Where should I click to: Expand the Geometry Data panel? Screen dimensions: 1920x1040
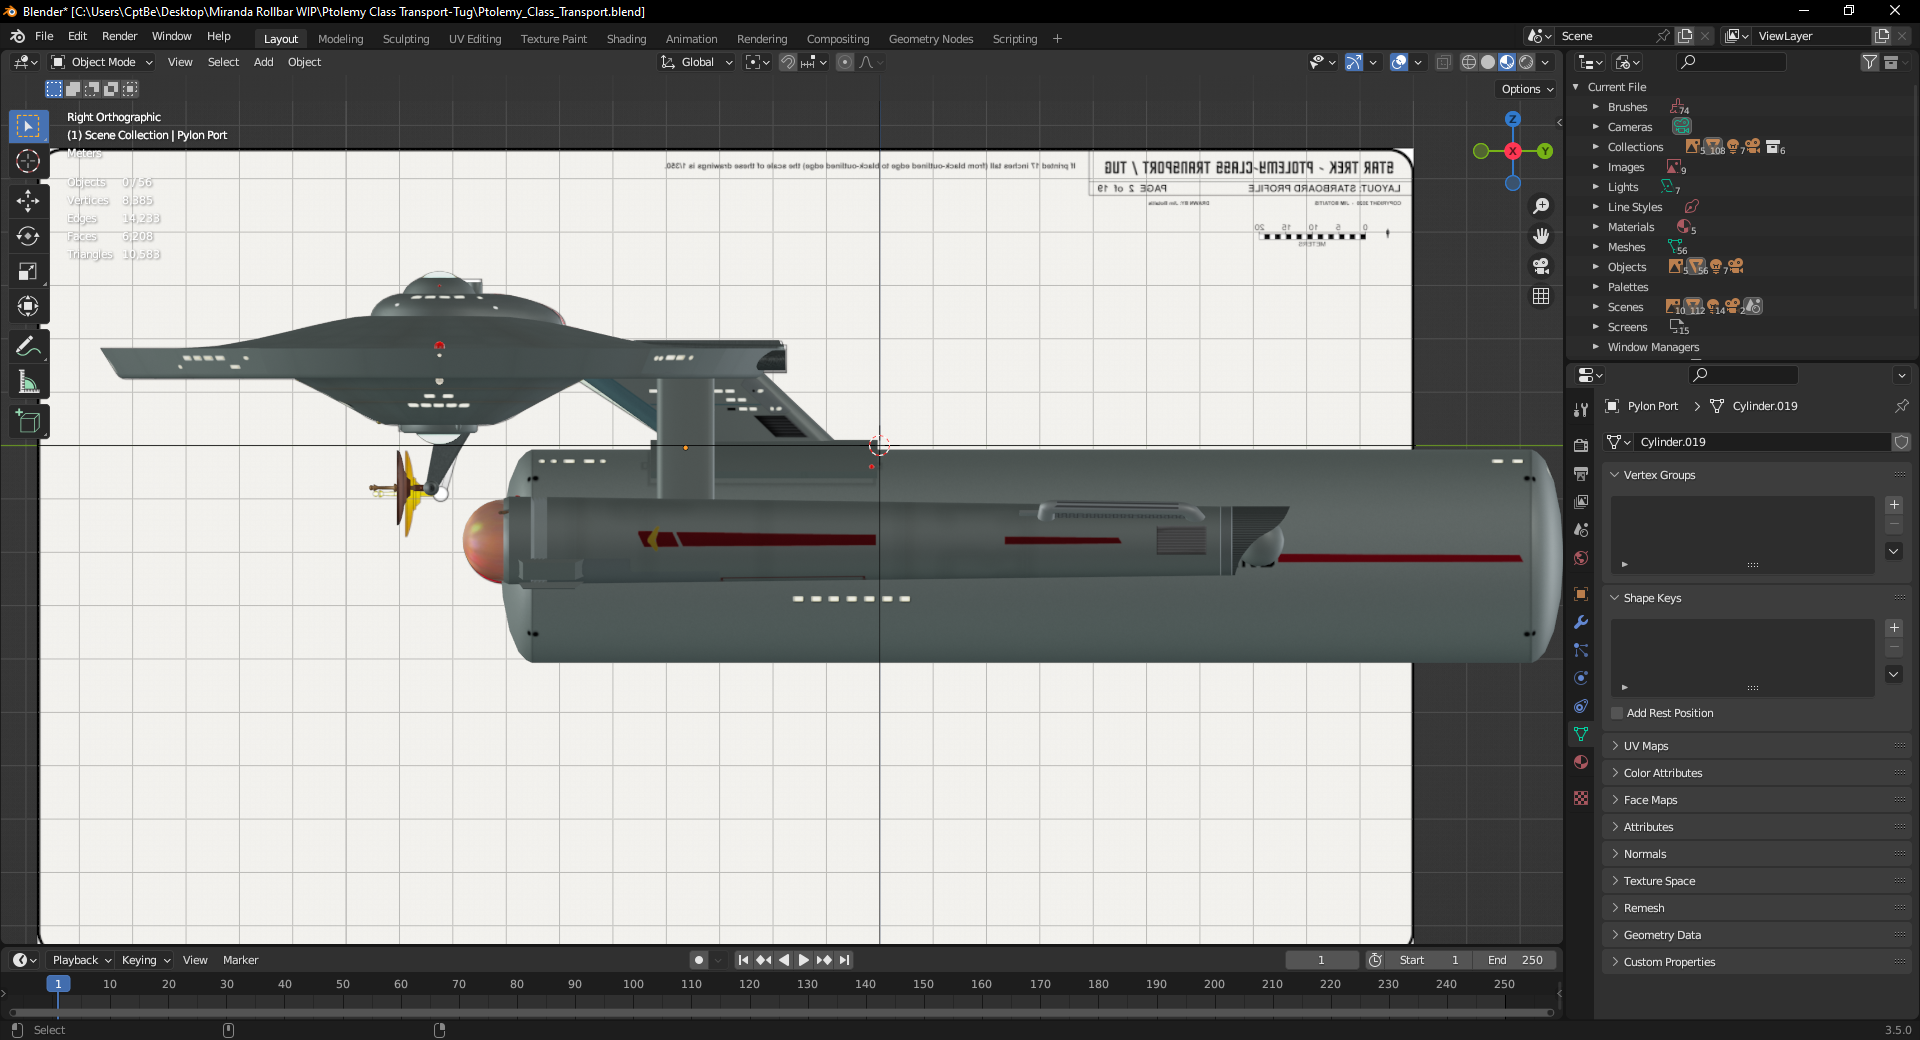(x=1614, y=935)
